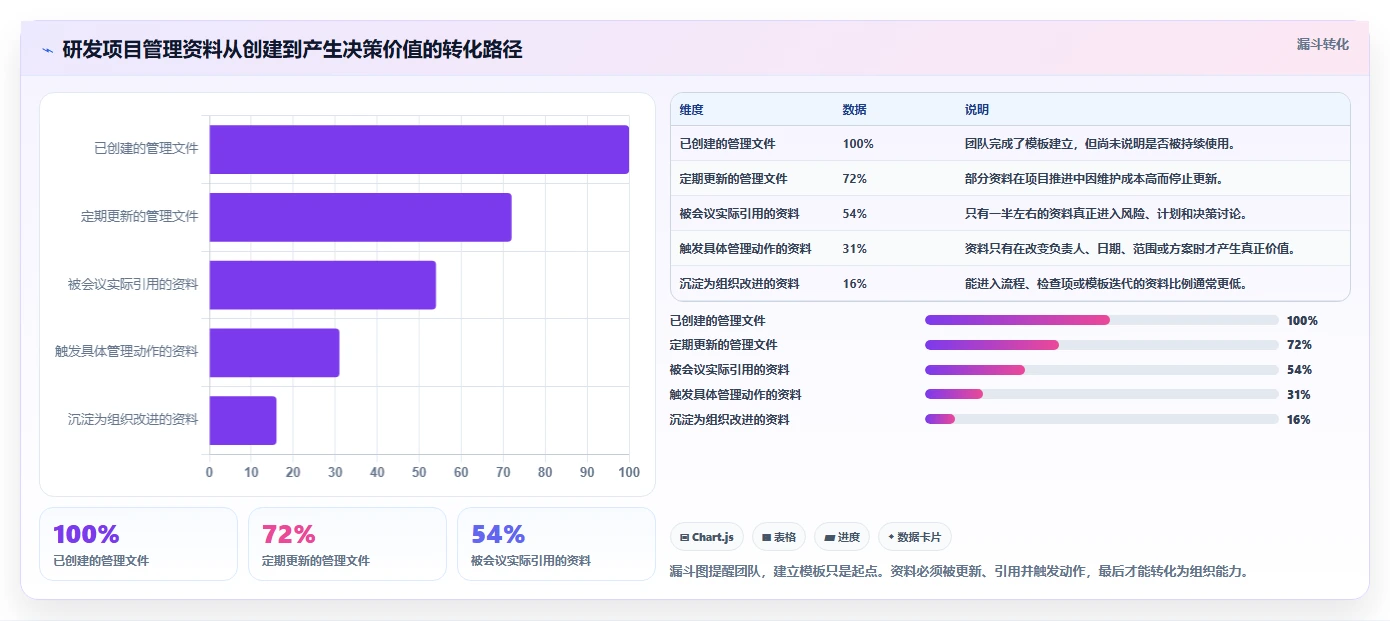Click the chart's 已创建的管理文件 axis label

[146, 148]
